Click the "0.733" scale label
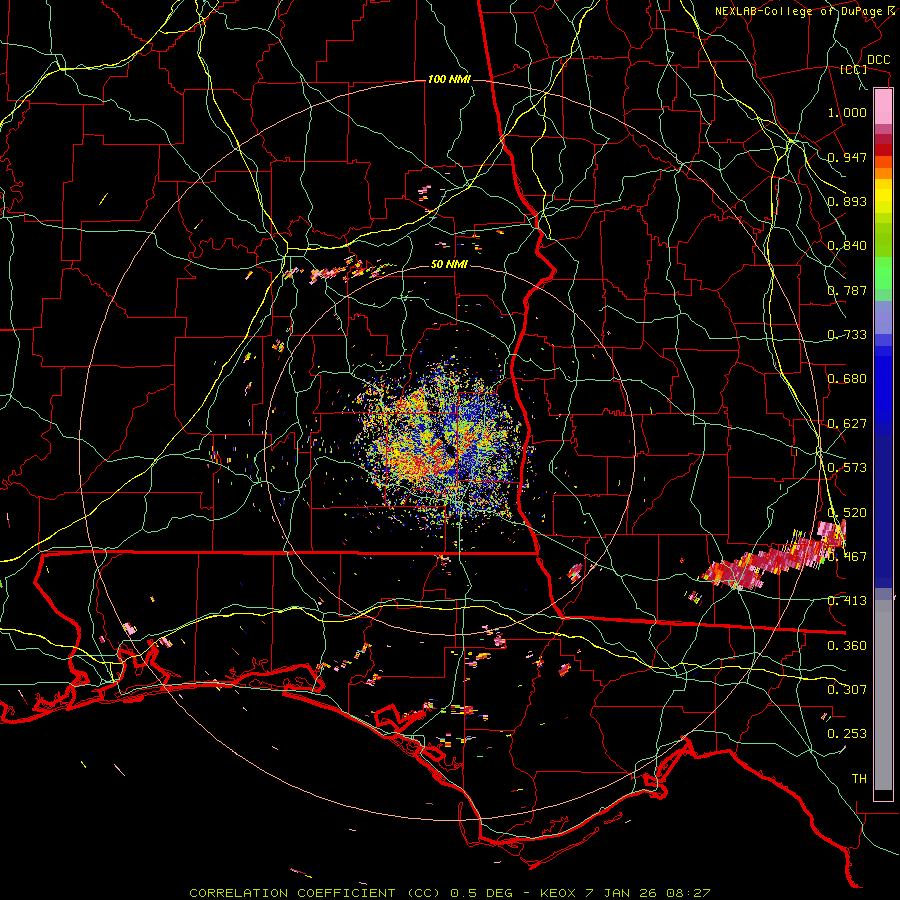900x900 pixels. click(847, 335)
